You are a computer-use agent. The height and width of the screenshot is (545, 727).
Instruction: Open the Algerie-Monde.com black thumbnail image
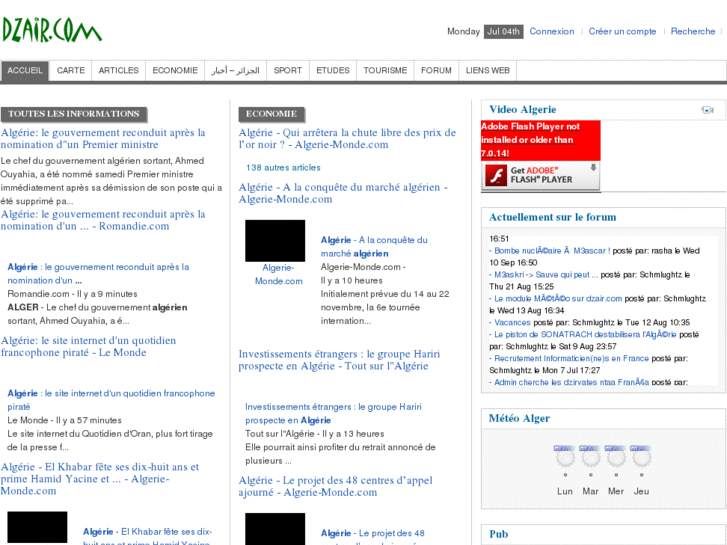[275, 241]
